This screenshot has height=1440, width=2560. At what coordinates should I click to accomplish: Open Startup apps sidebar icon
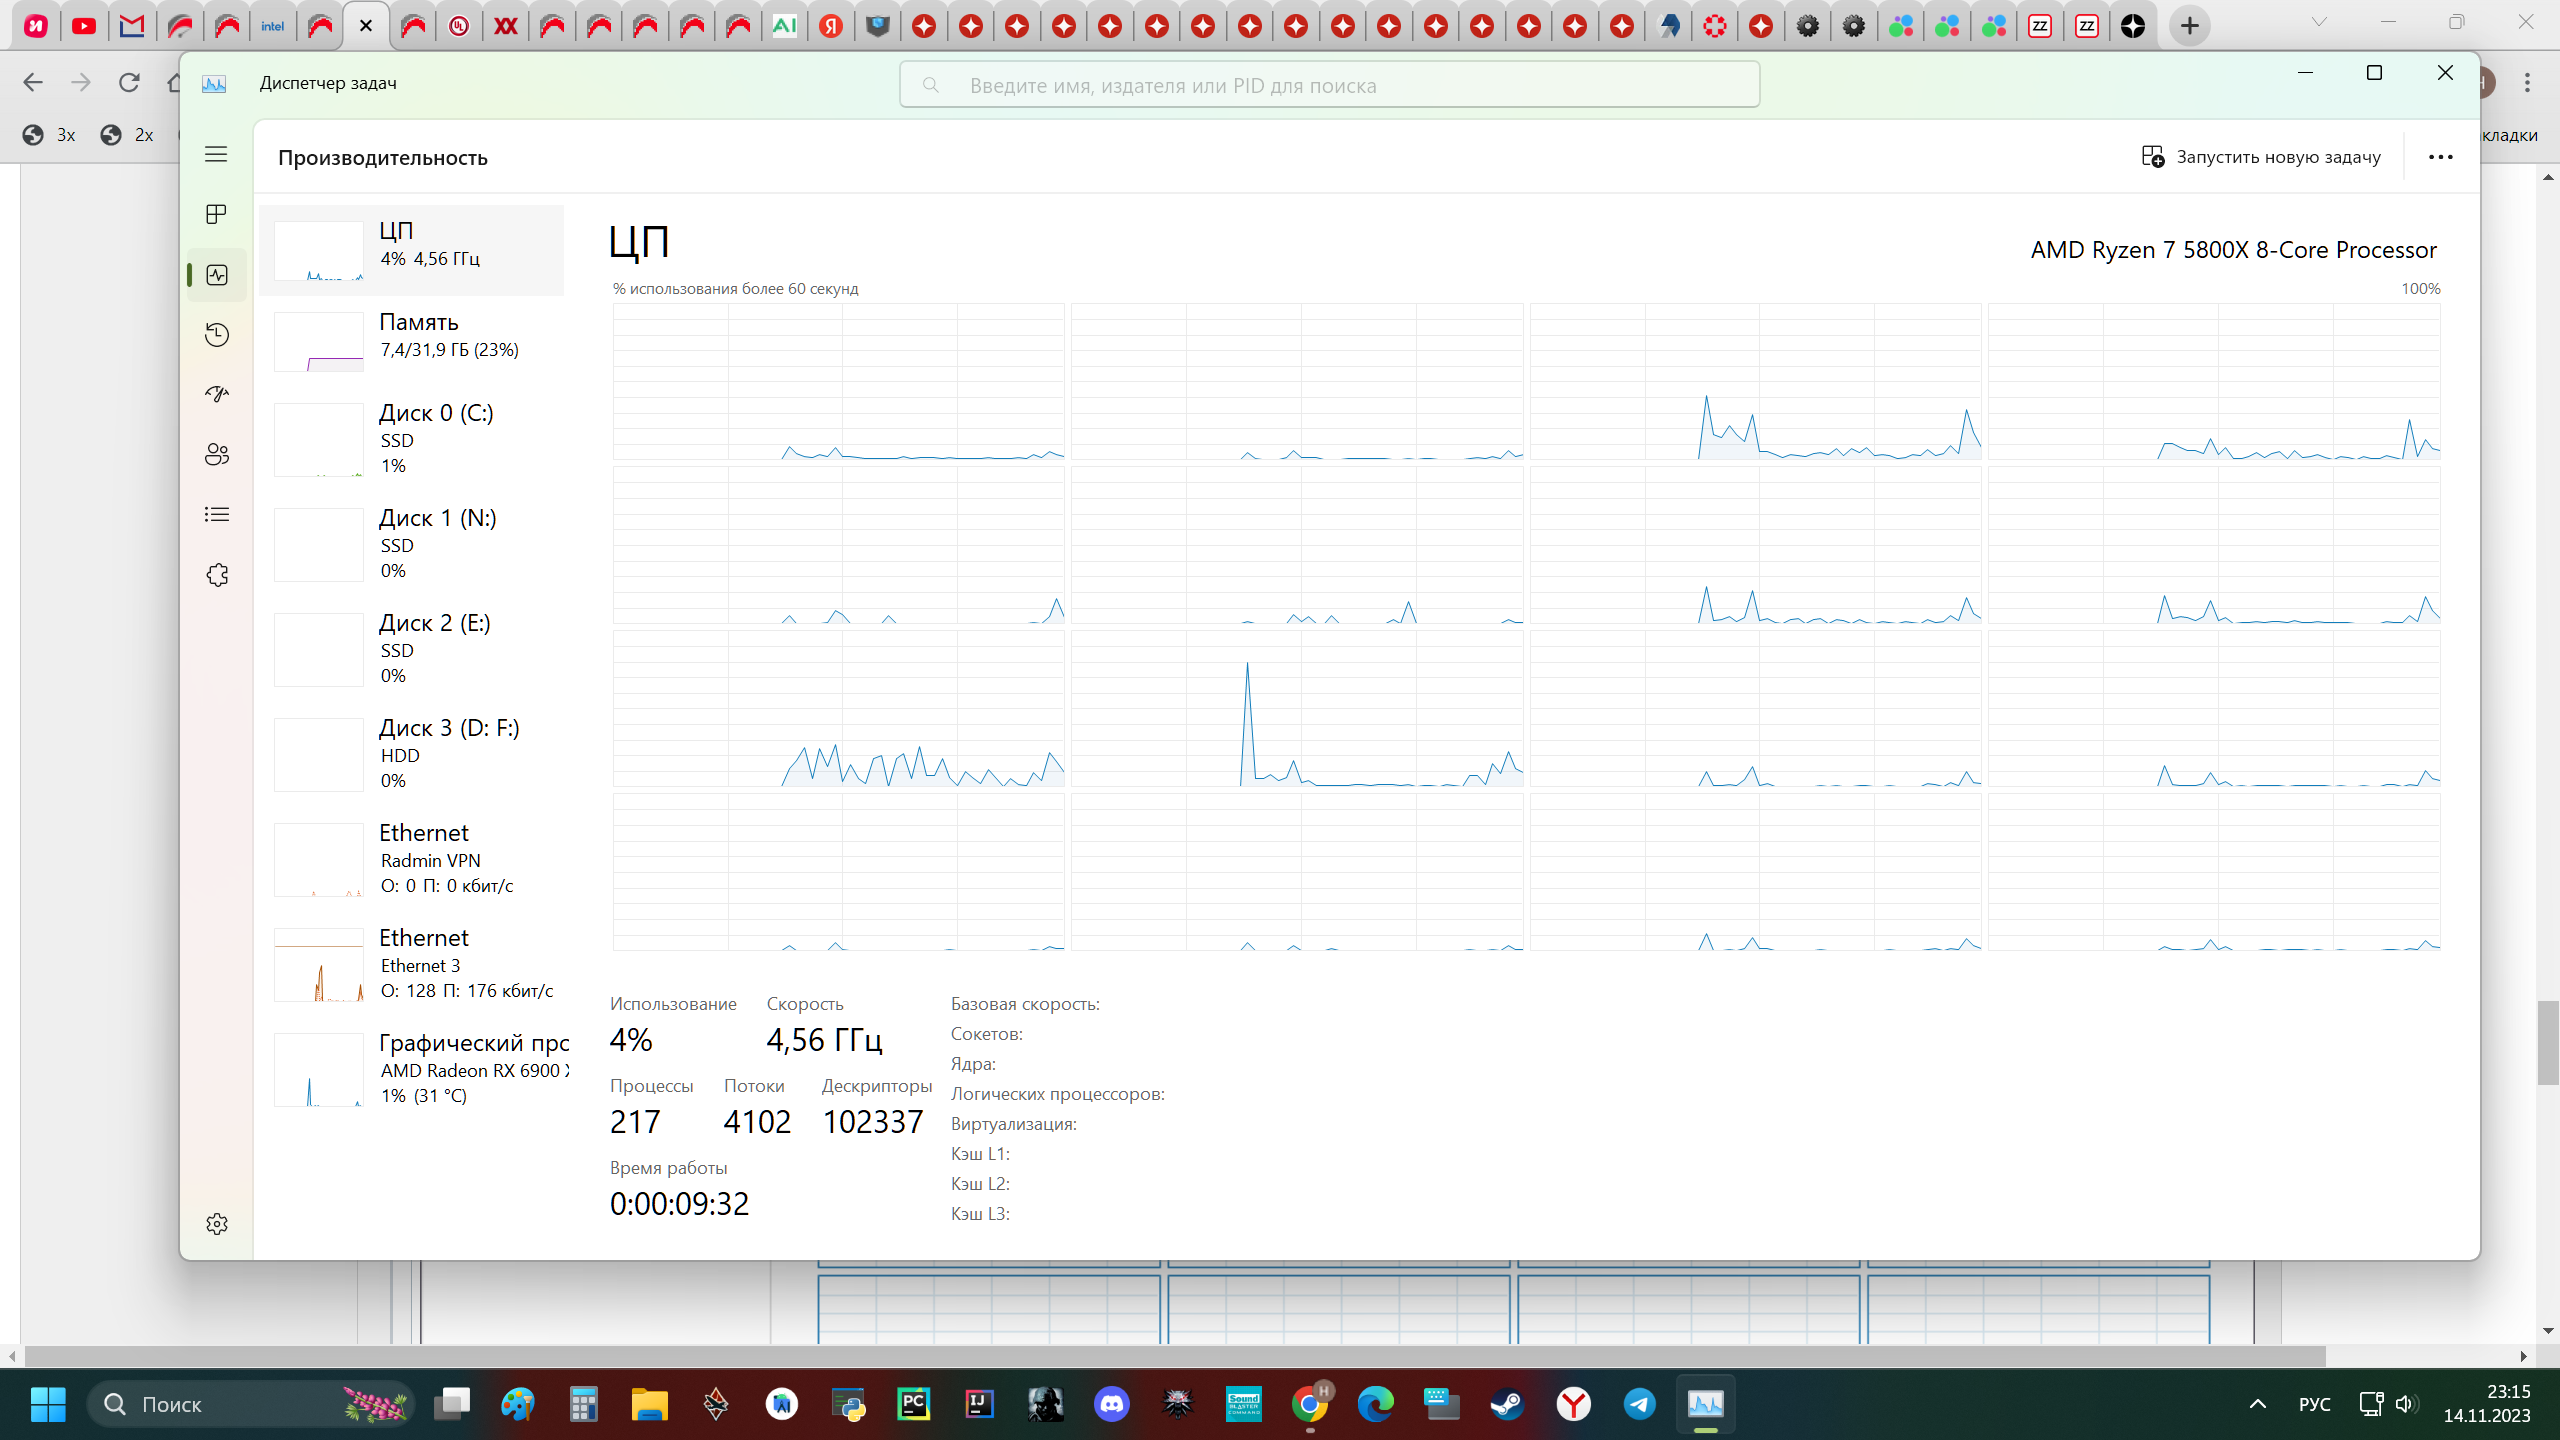pyautogui.click(x=216, y=394)
